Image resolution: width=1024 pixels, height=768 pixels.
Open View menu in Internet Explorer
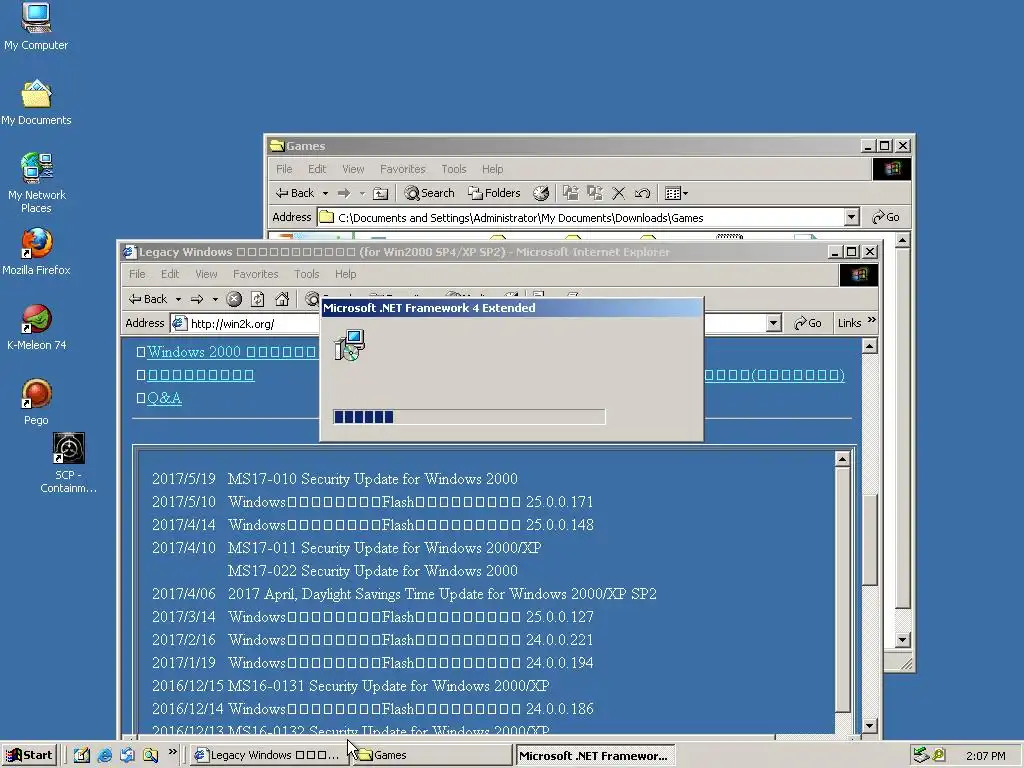(x=206, y=274)
